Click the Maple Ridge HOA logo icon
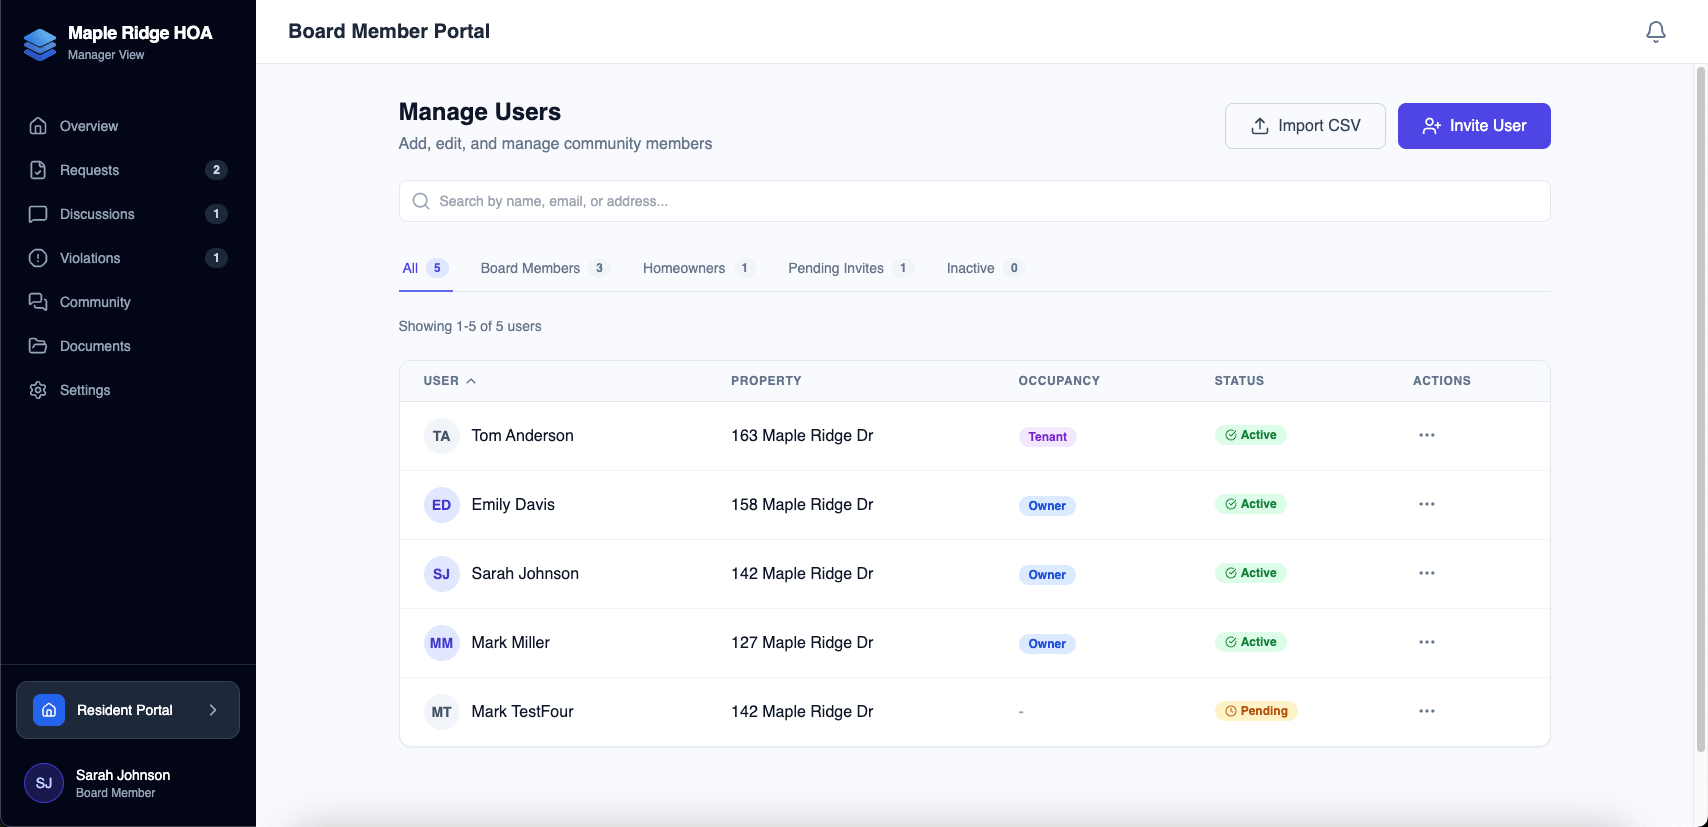 tap(40, 43)
